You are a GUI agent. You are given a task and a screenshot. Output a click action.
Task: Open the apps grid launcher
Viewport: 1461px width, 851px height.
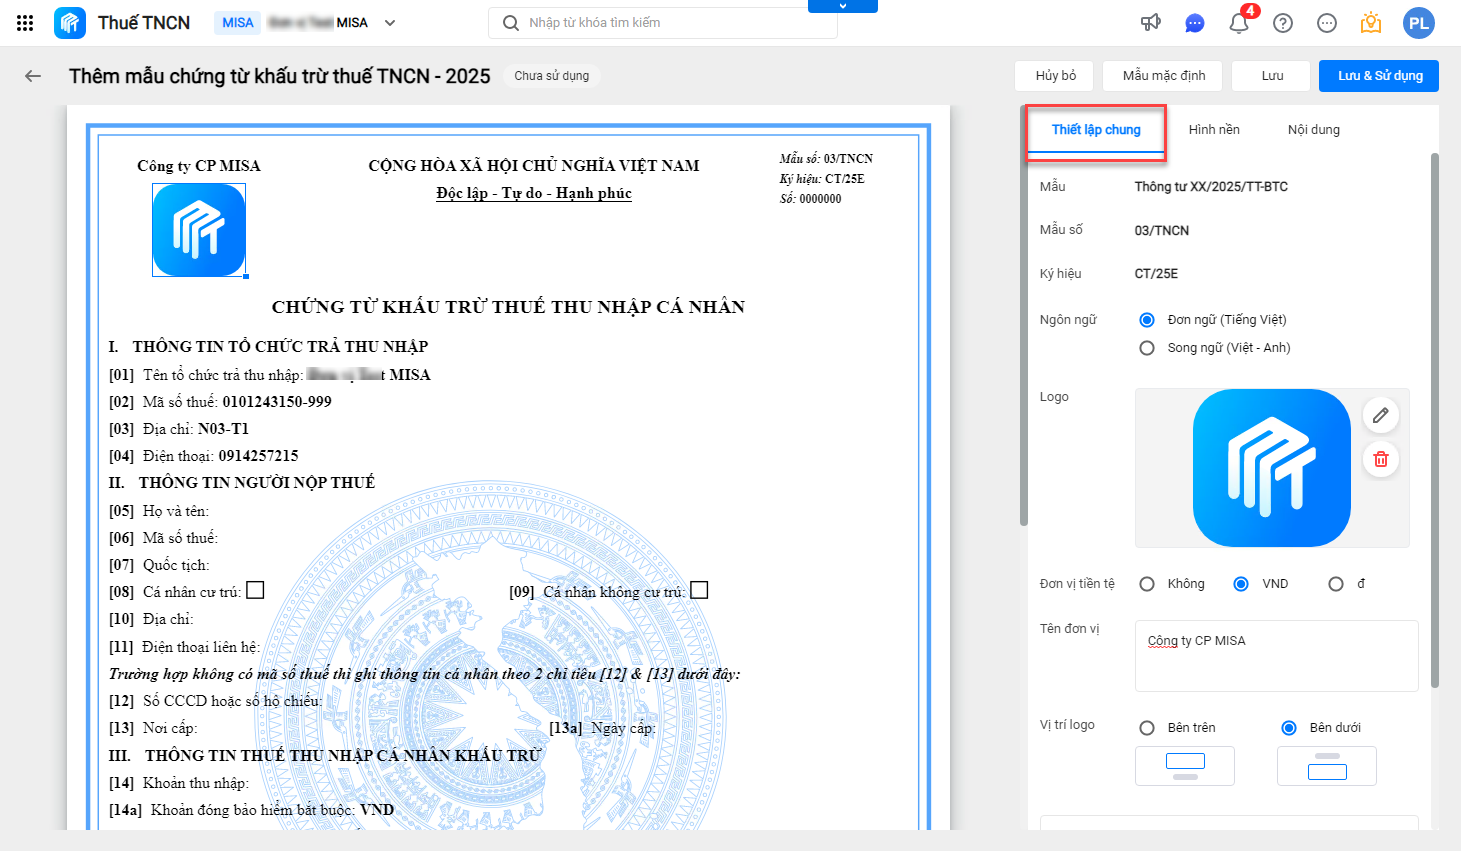click(x=25, y=23)
